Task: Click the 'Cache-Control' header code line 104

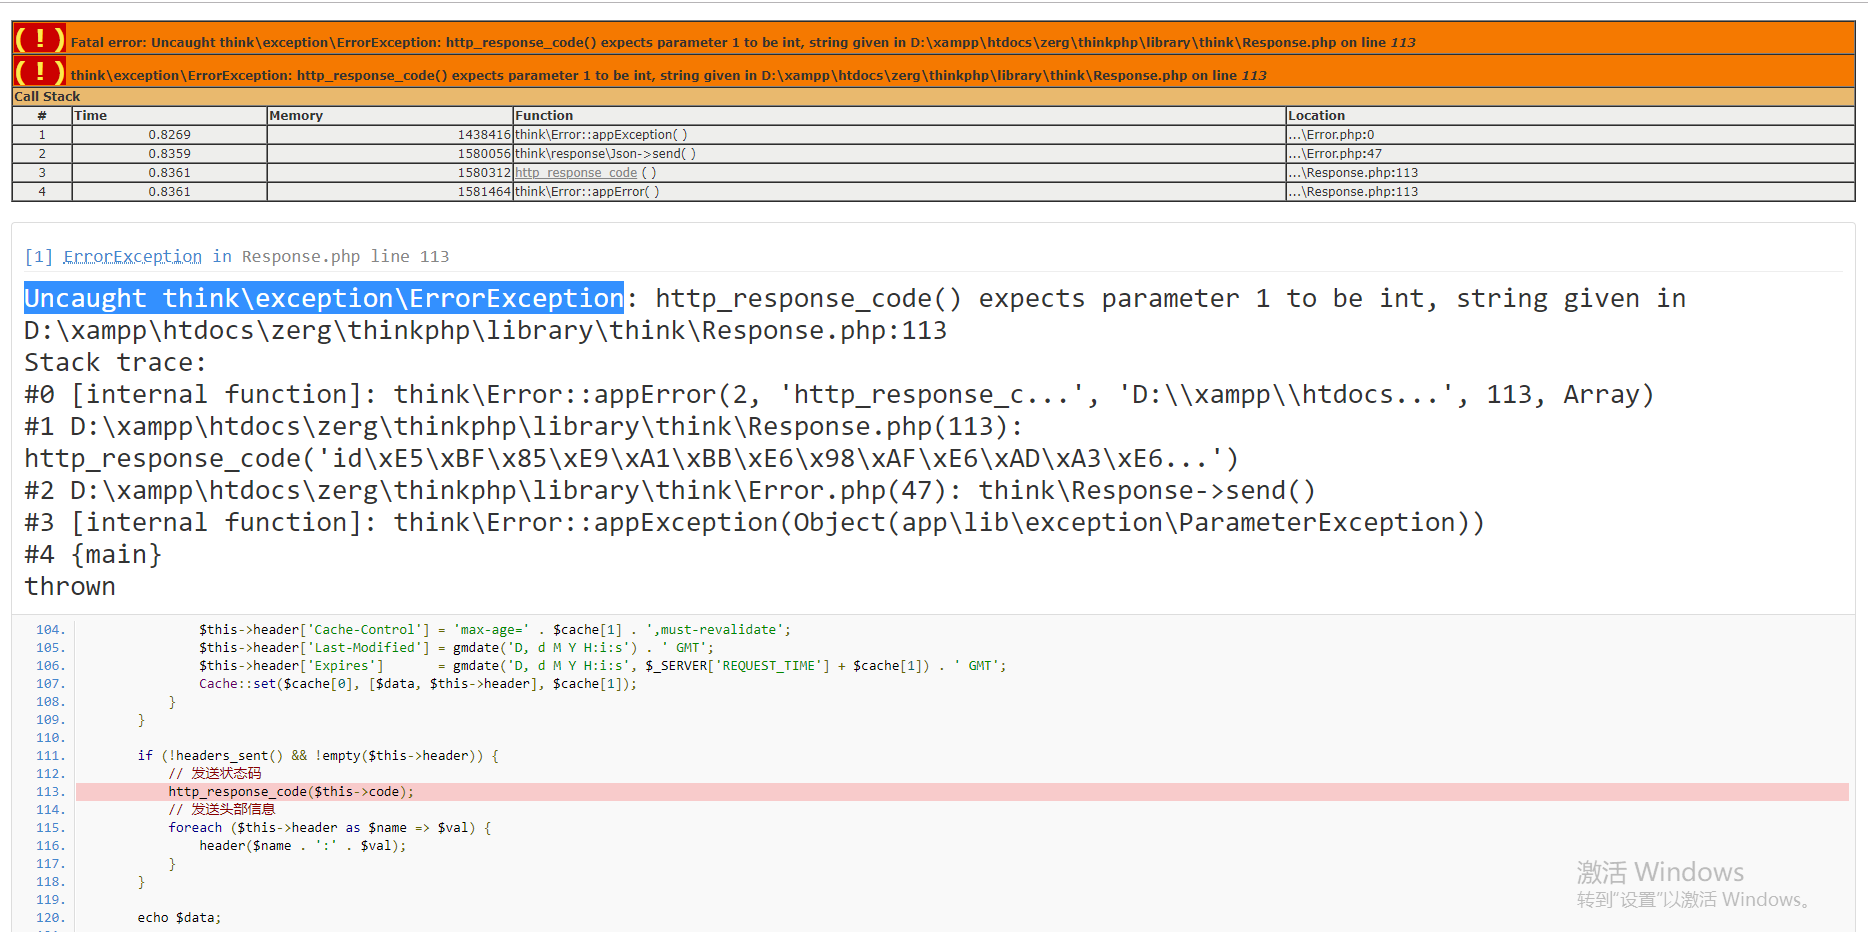Action: 494,630
